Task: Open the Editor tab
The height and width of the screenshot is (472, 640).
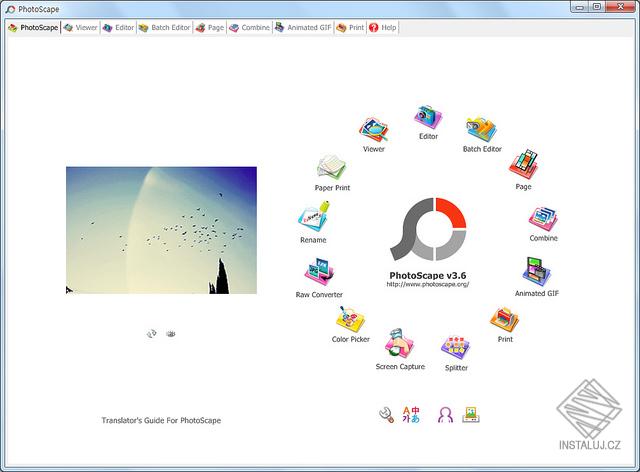Action: pyautogui.click(x=118, y=28)
